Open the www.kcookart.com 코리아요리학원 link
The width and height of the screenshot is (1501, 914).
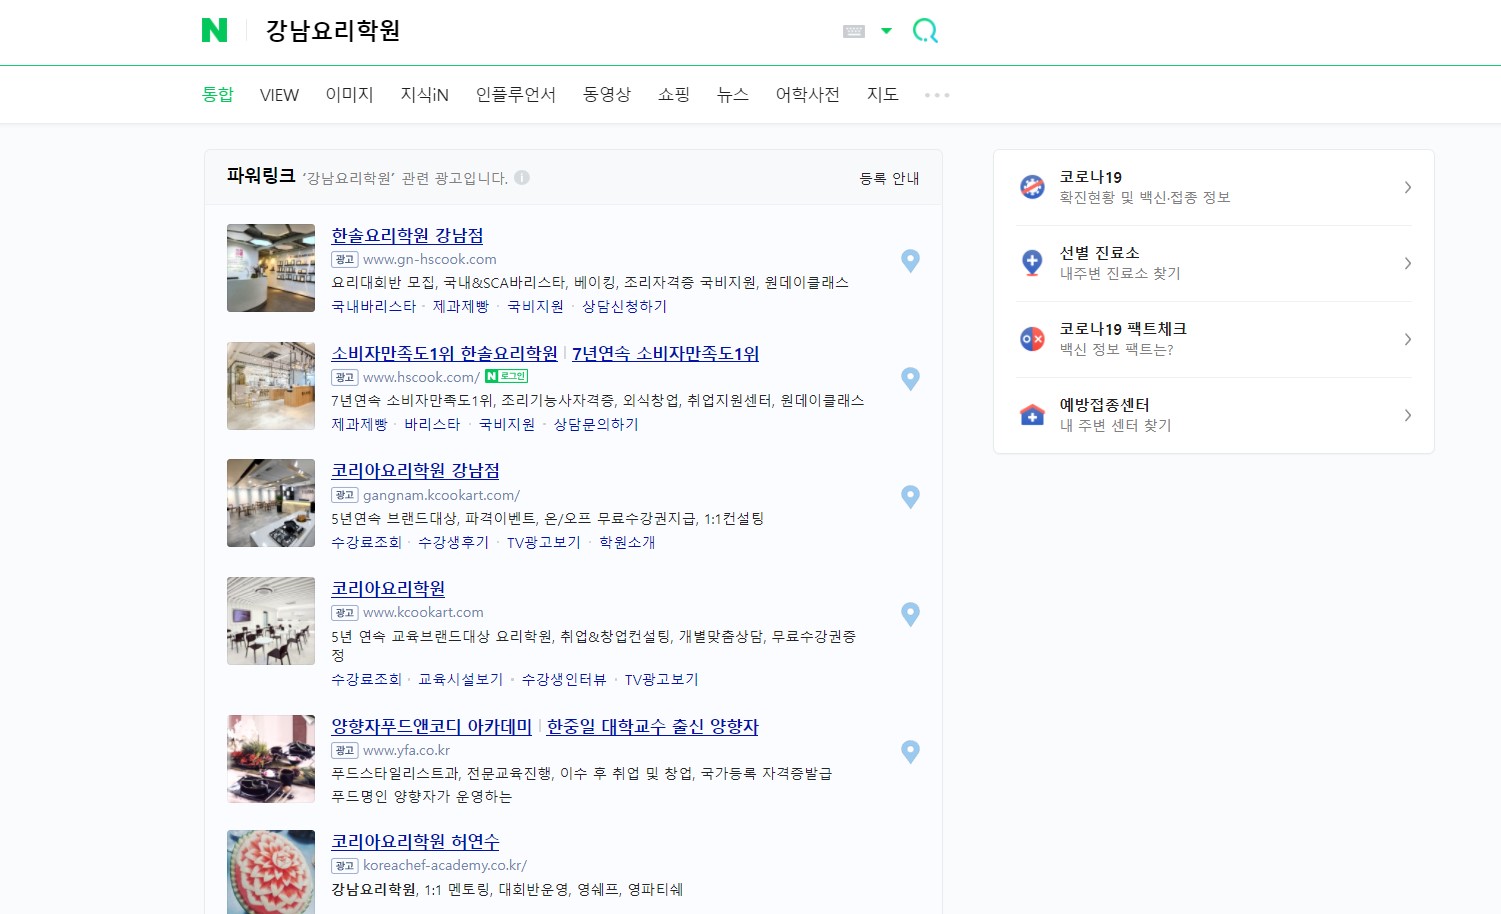[x=388, y=588]
